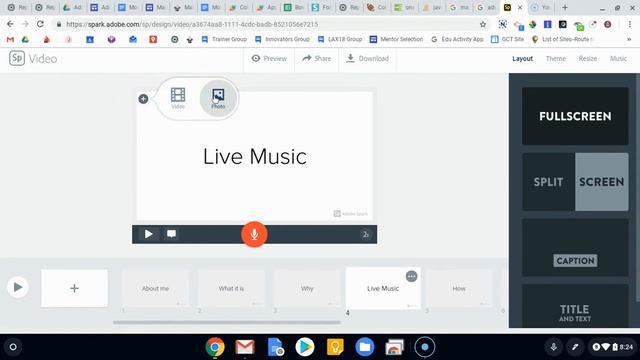Switch to the Layout tab

522,58
